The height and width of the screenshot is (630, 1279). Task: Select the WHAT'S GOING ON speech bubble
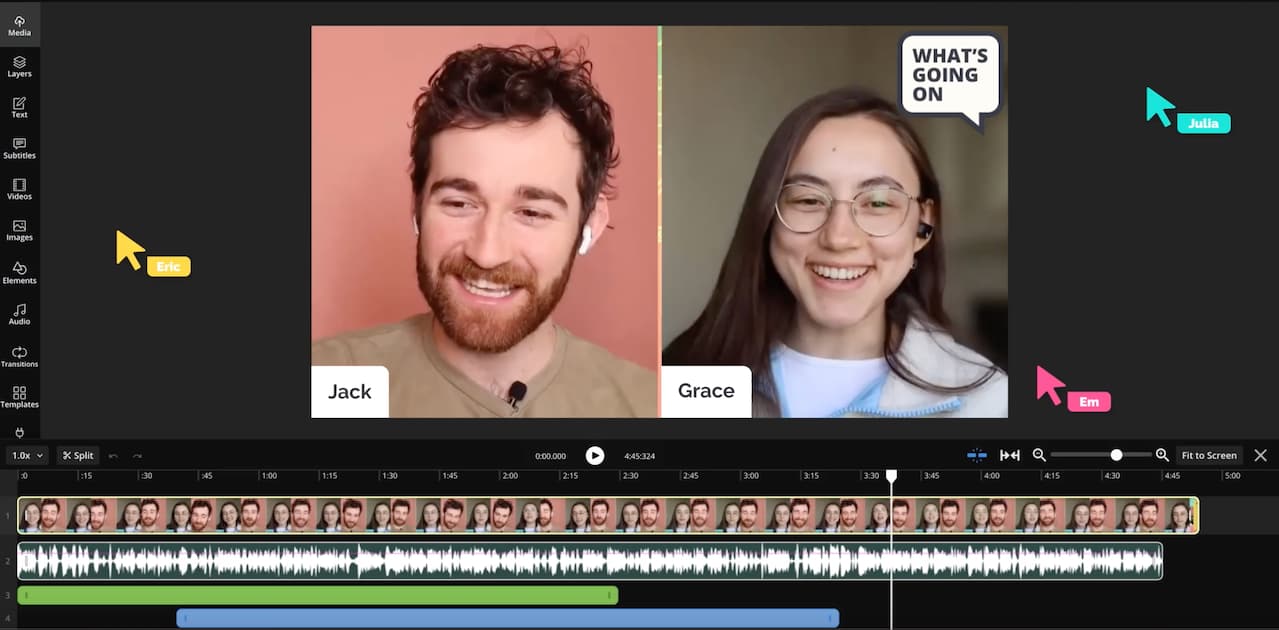tap(949, 80)
